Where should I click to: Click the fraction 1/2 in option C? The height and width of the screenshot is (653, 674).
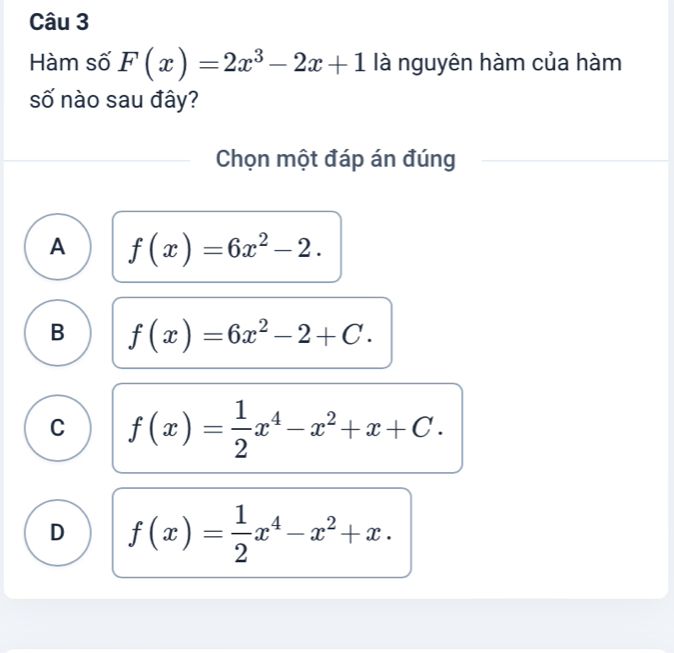coord(236,428)
